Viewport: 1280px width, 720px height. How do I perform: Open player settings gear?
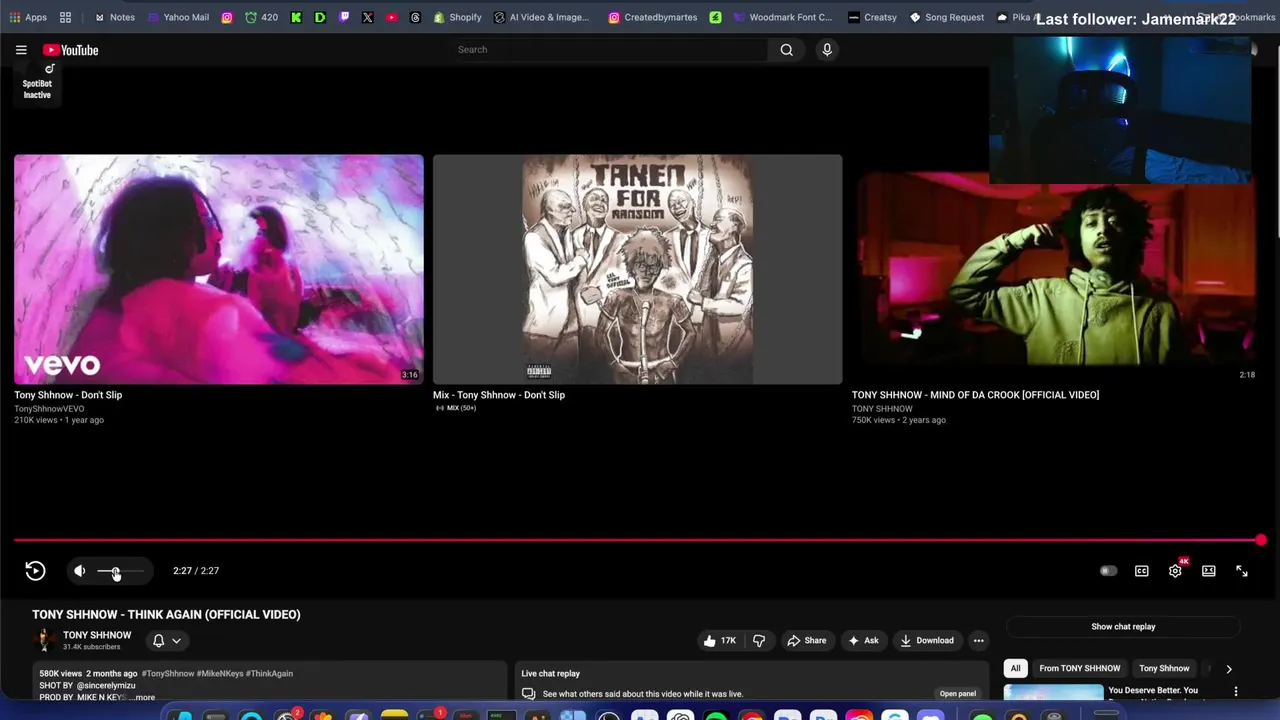point(1175,571)
